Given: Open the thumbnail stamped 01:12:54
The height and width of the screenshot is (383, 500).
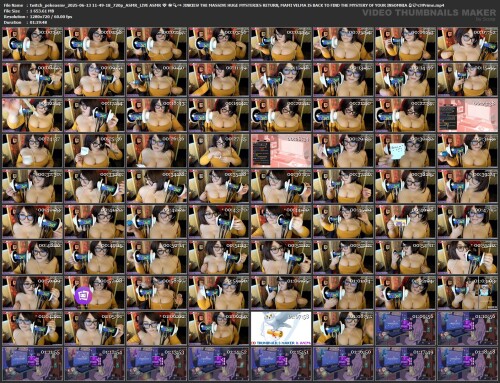Looking at the screenshot, I should tap(94, 364).
